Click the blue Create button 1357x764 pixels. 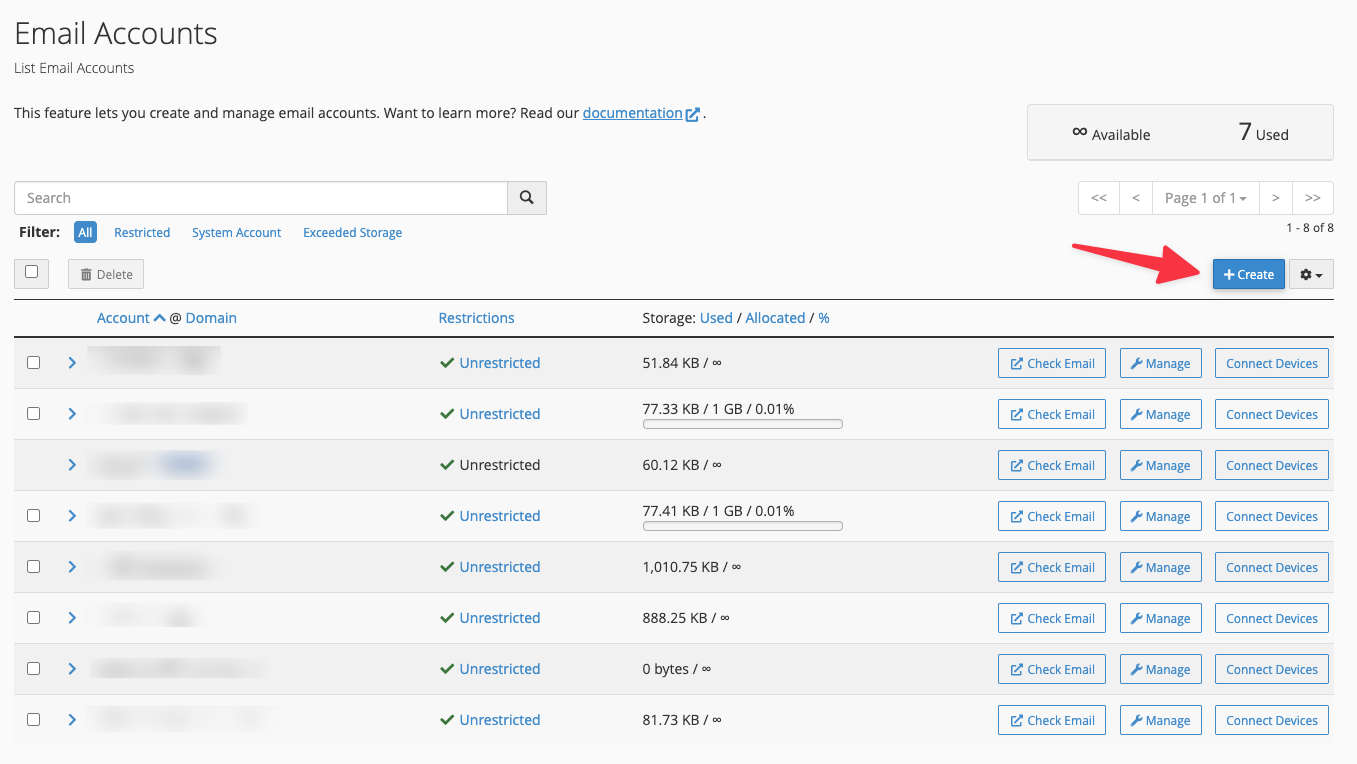coord(1248,274)
